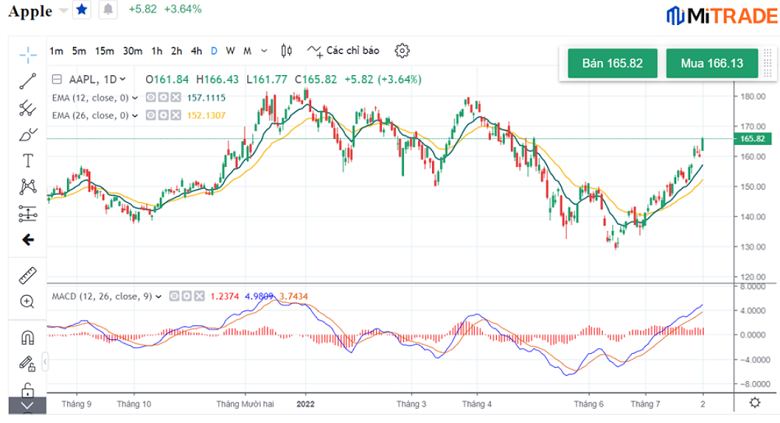Toggle the magnet snap mode
Screen dimensions: 780x423
click(x=28, y=338)
